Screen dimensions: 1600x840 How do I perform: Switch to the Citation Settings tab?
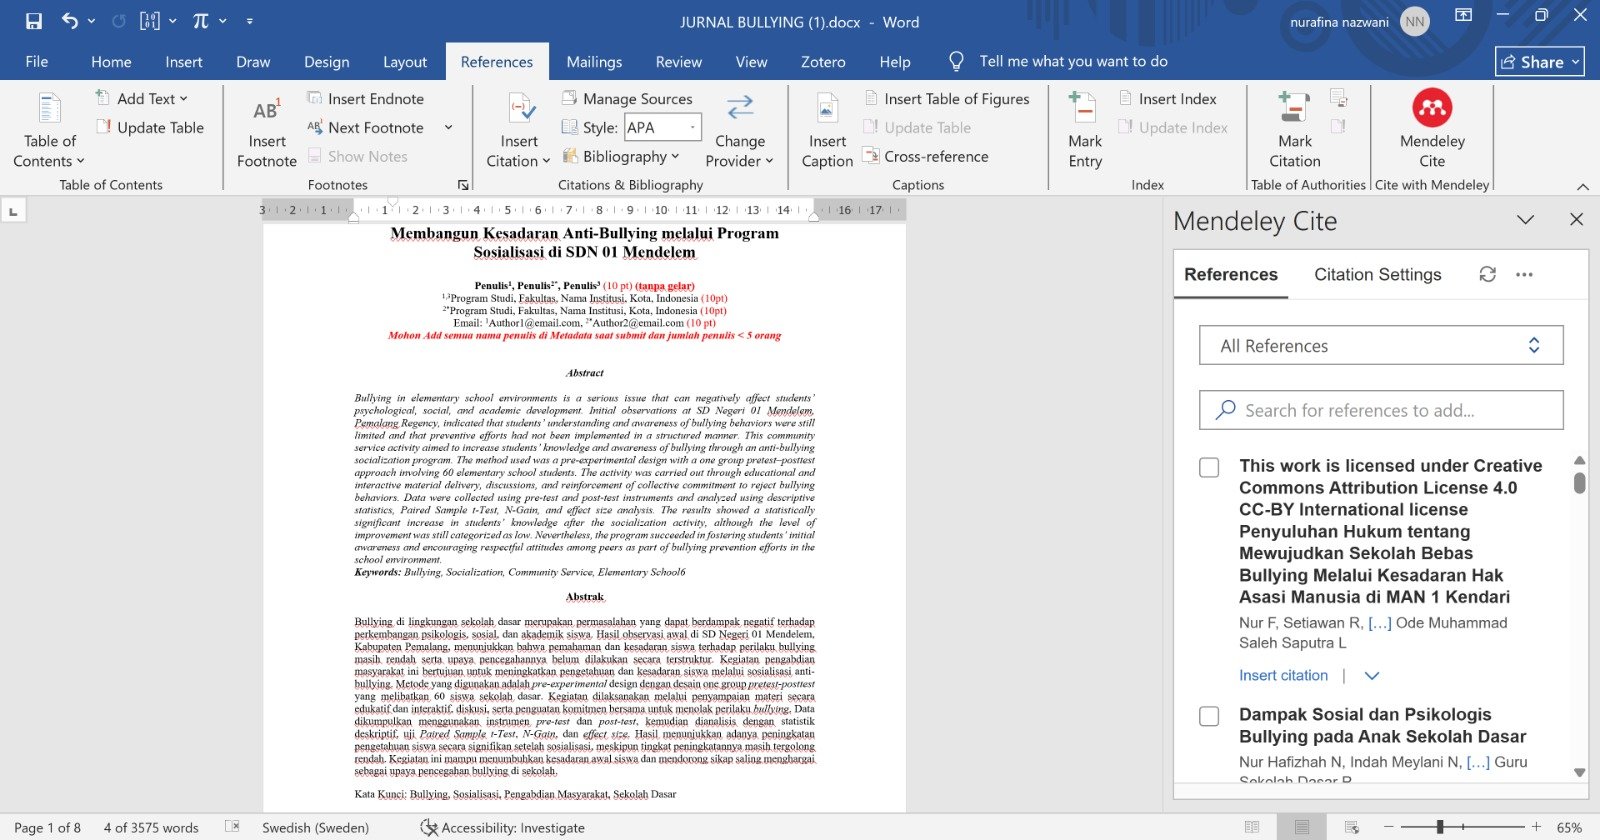tap(1377, 275)
